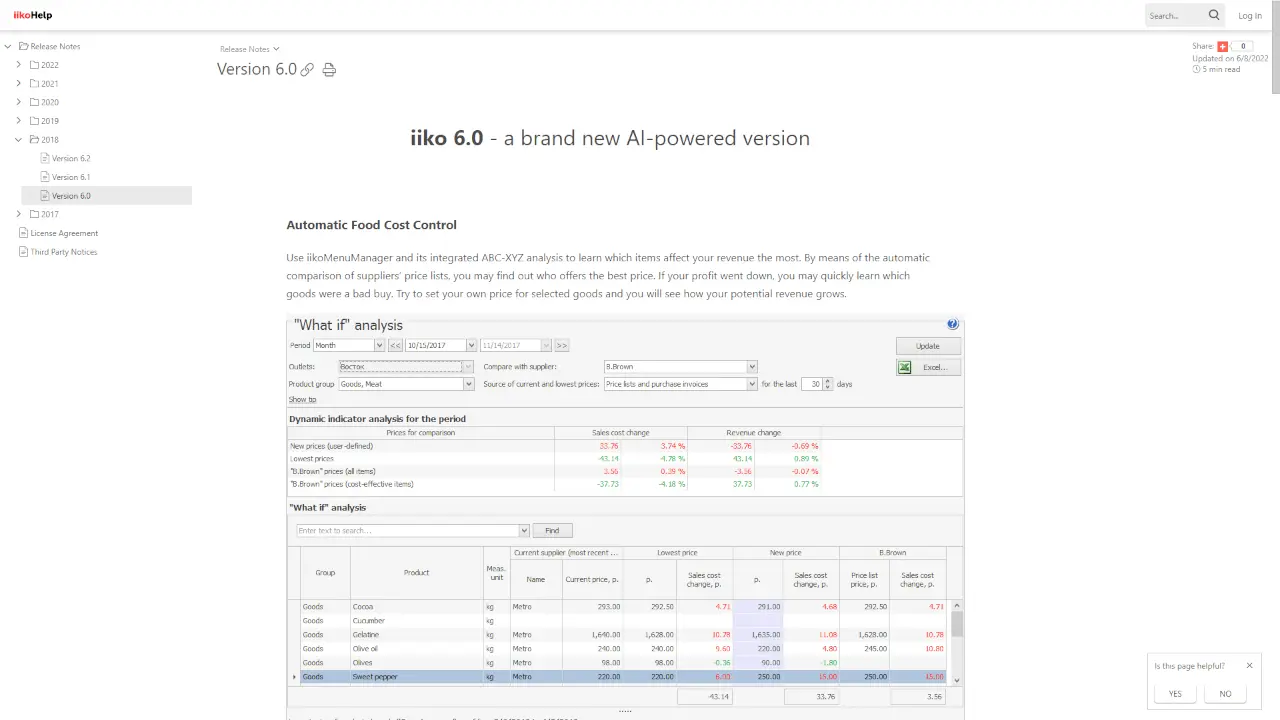
Task: Select Version 6.1 in sidebar
Action: [x=71, y=177]
